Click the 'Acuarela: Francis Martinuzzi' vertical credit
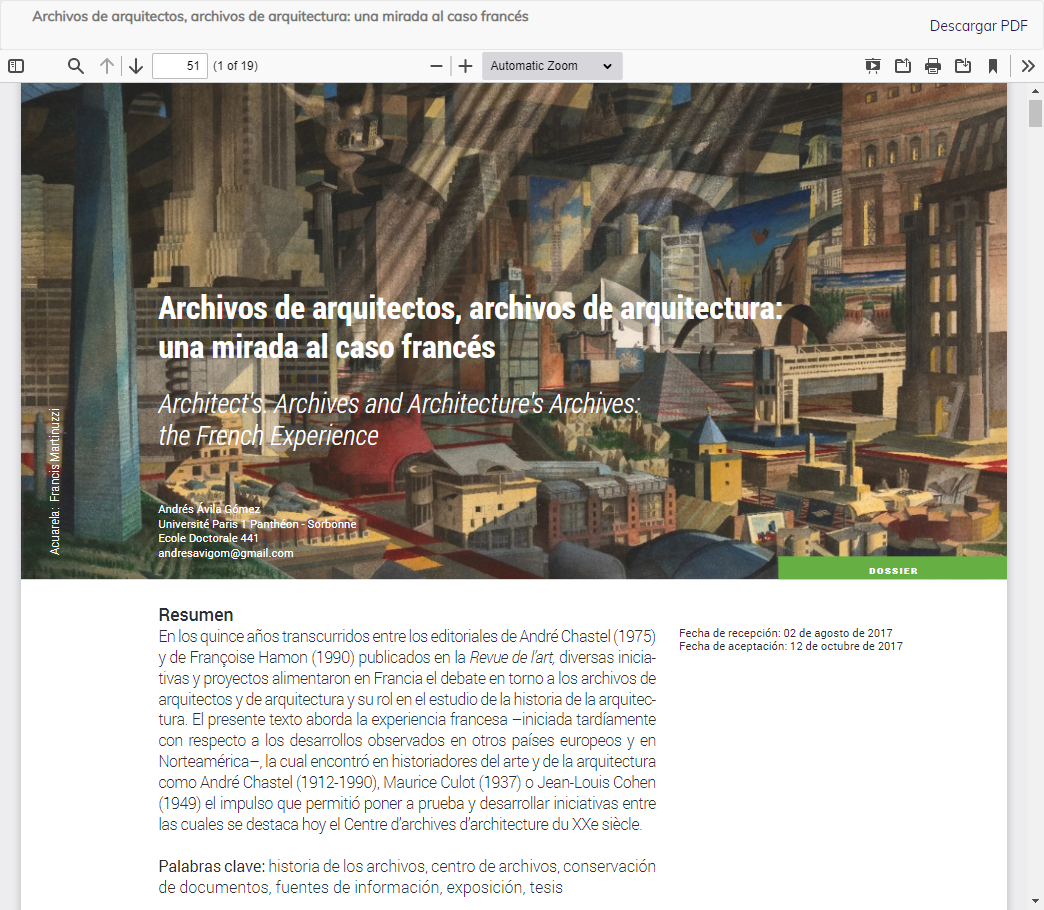 pos(55,481)
